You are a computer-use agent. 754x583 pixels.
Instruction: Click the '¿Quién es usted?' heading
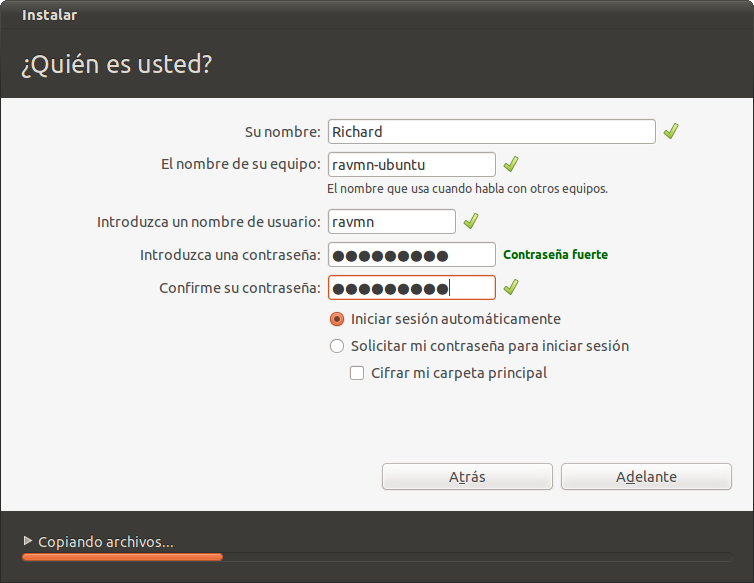(x=116, y=65)
